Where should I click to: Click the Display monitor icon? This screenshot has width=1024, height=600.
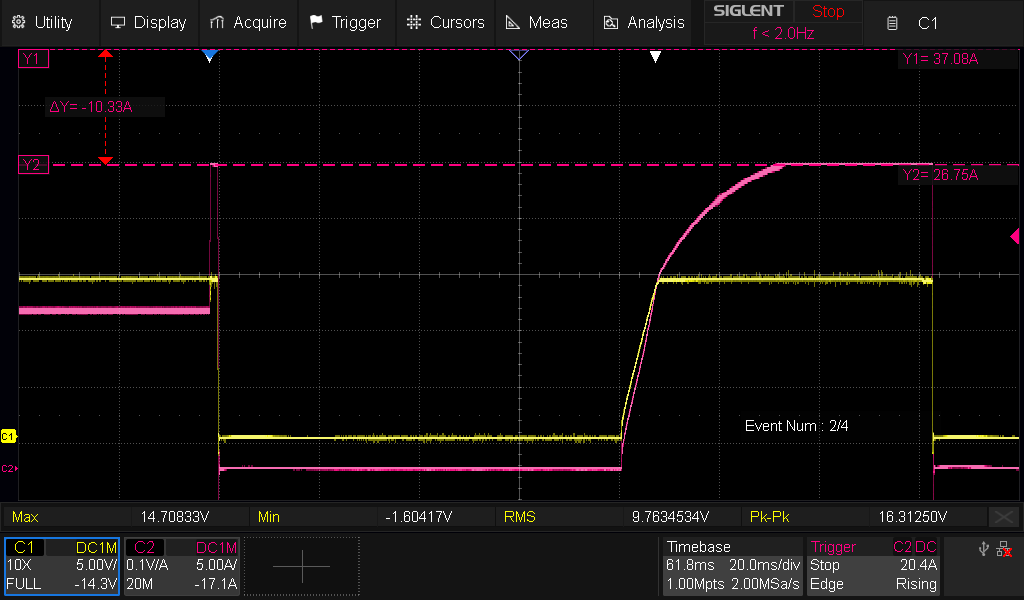tap(118, 22)
